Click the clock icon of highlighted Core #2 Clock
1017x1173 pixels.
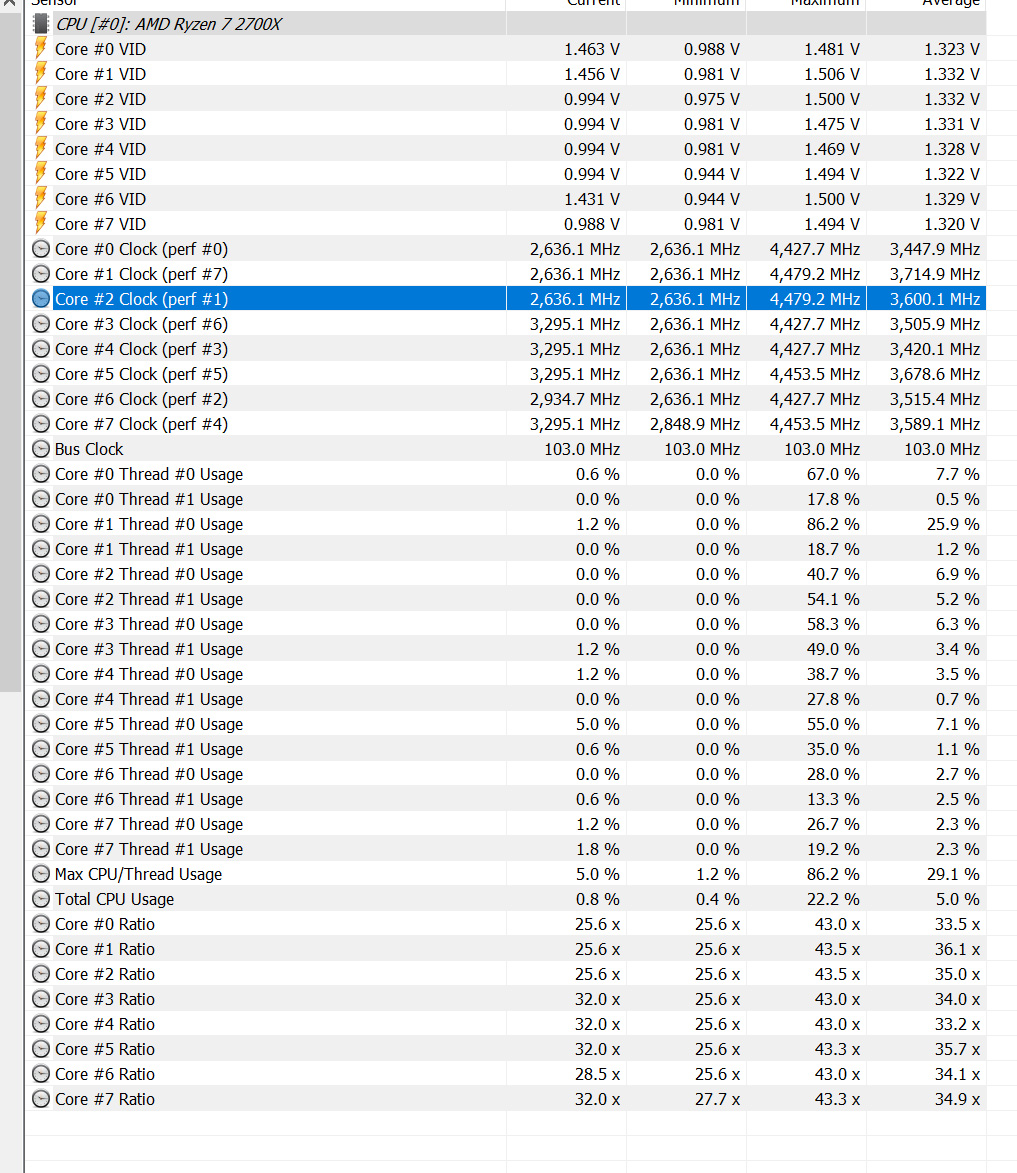[x=41, y=298]
